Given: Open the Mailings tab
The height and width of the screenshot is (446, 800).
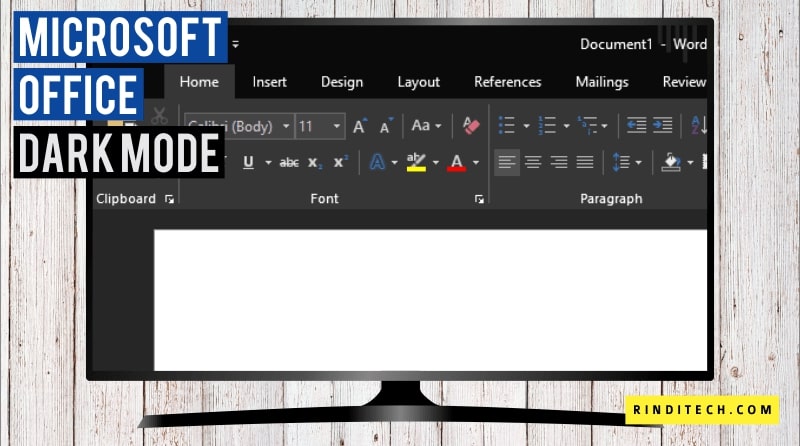Looking at the screenshot, I should tap(602, 82).
